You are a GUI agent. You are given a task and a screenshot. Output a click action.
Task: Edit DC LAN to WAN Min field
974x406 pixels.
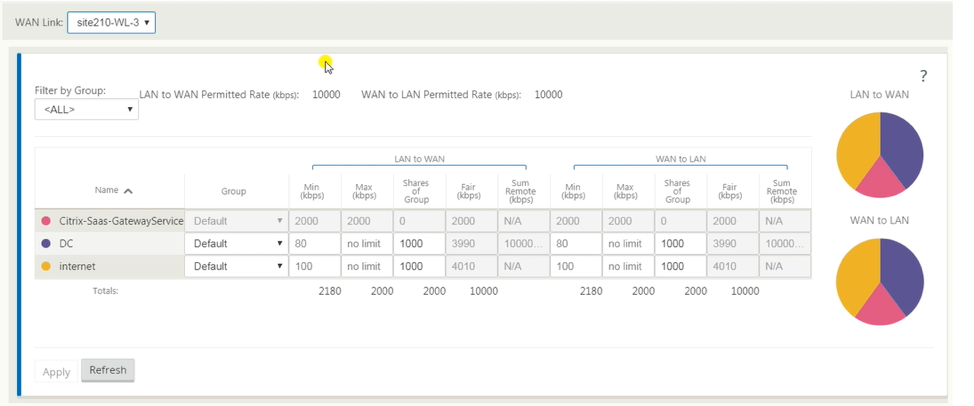coord(315,243)
